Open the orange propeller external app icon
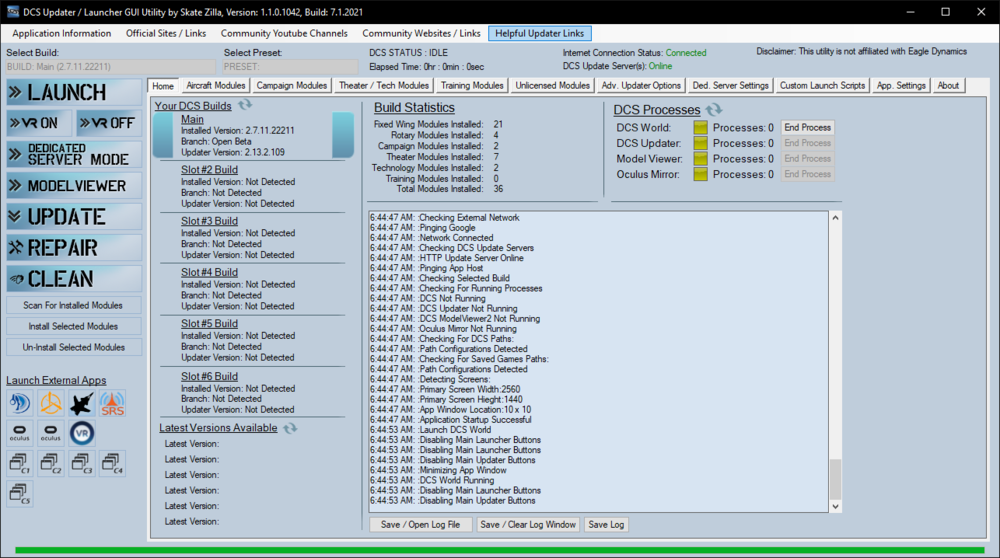 pyautogui.click(x=50, y=403)
